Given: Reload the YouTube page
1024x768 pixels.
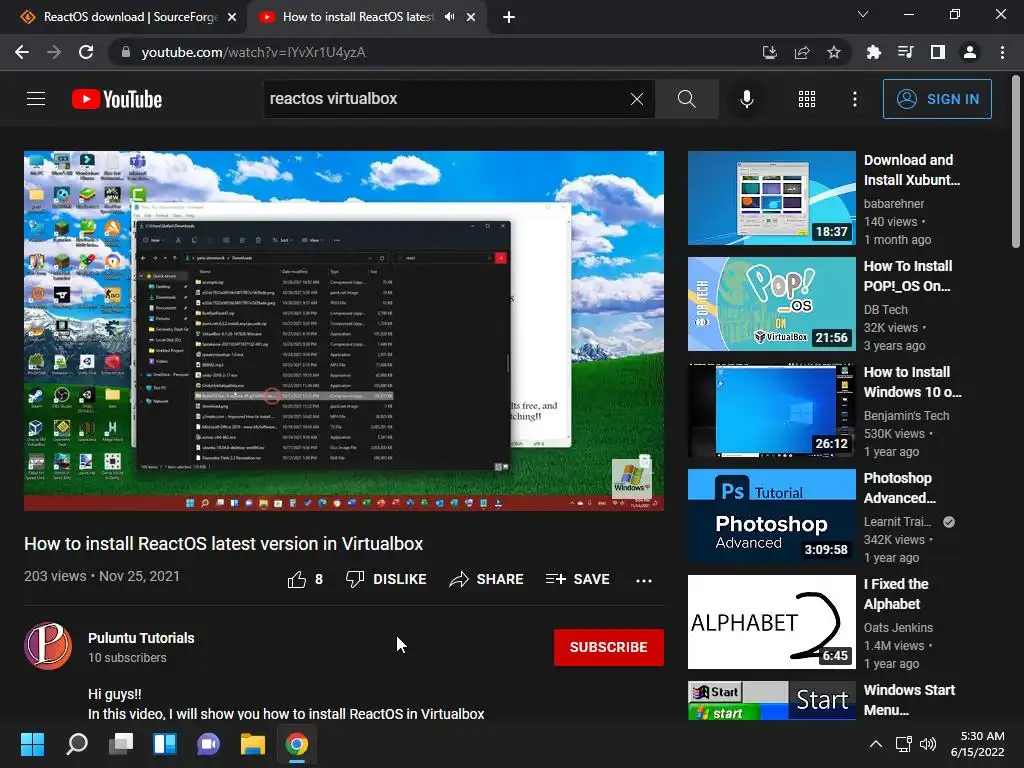Looking at the screenshot, I should [86, 52].
